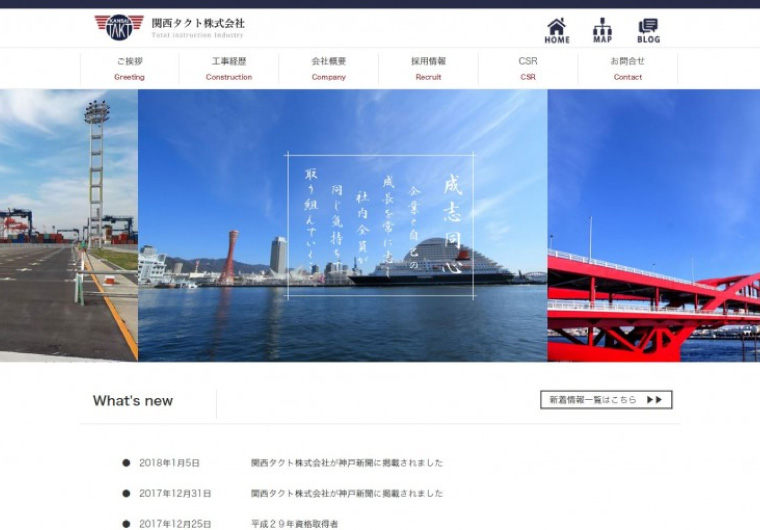The image size is (760, 530).
Task: Open the ご挨拶 Greeting menu
Action: tap(129, 68)
